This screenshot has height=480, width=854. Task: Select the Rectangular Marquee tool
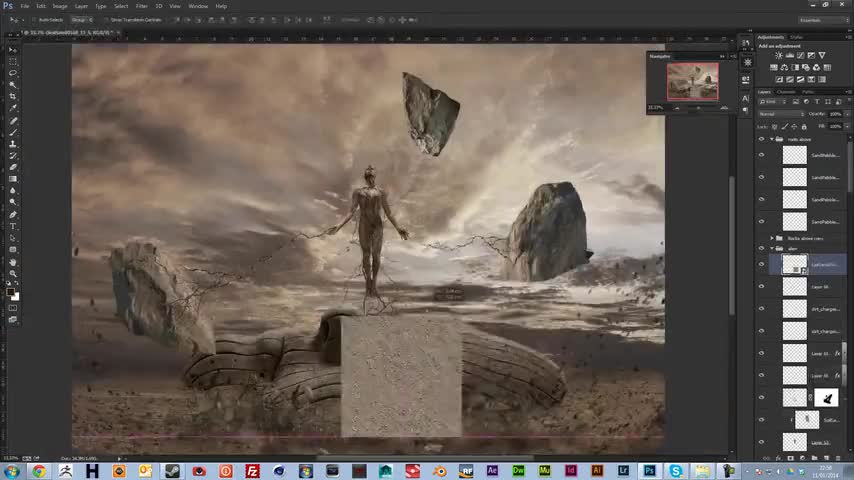point(13,62)
